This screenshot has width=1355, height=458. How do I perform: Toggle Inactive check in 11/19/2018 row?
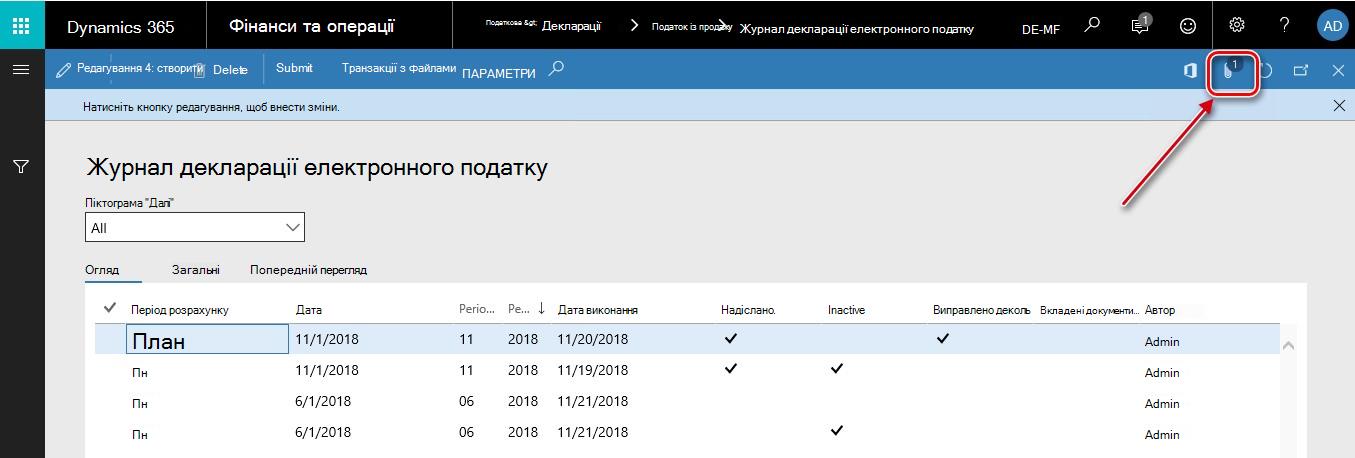click(x=837, y=369)
